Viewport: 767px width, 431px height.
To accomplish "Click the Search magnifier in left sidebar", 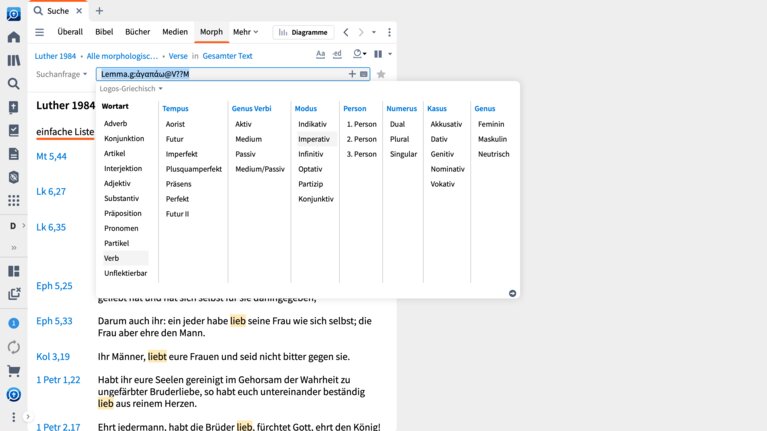I will point(14,84).
